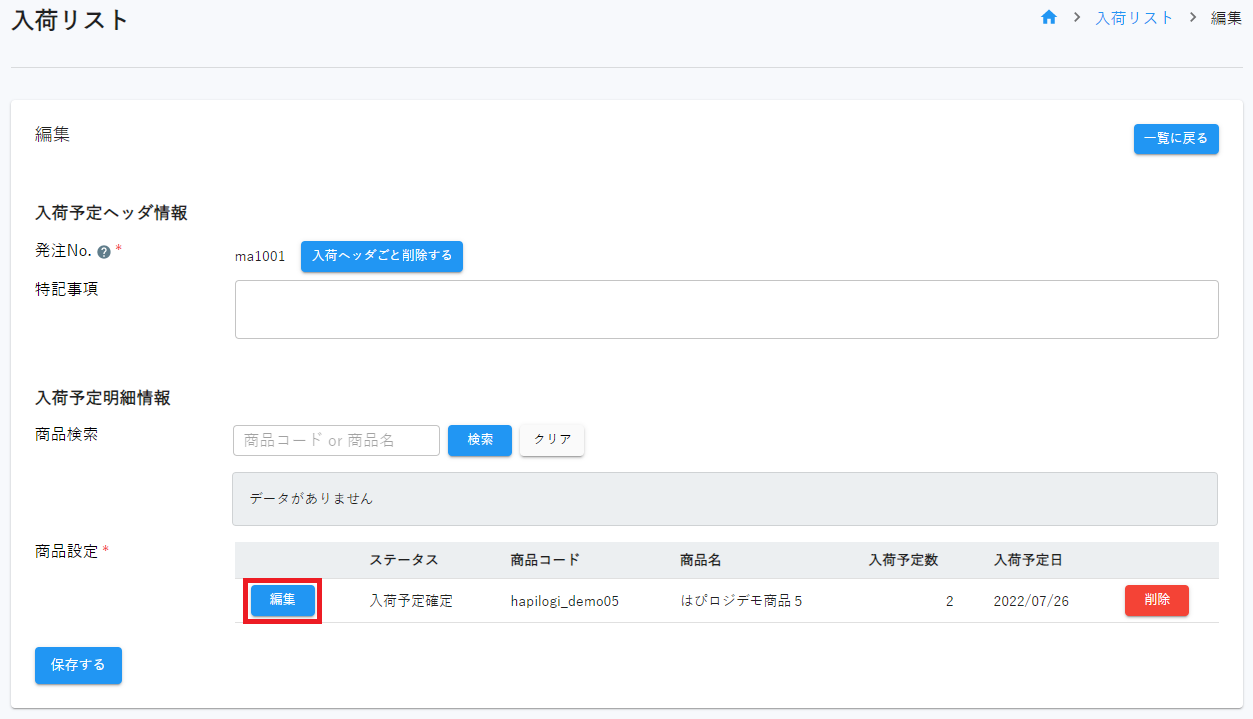
Task: Focus the 特記事項 text area
Action: click(x=726, y=309)
